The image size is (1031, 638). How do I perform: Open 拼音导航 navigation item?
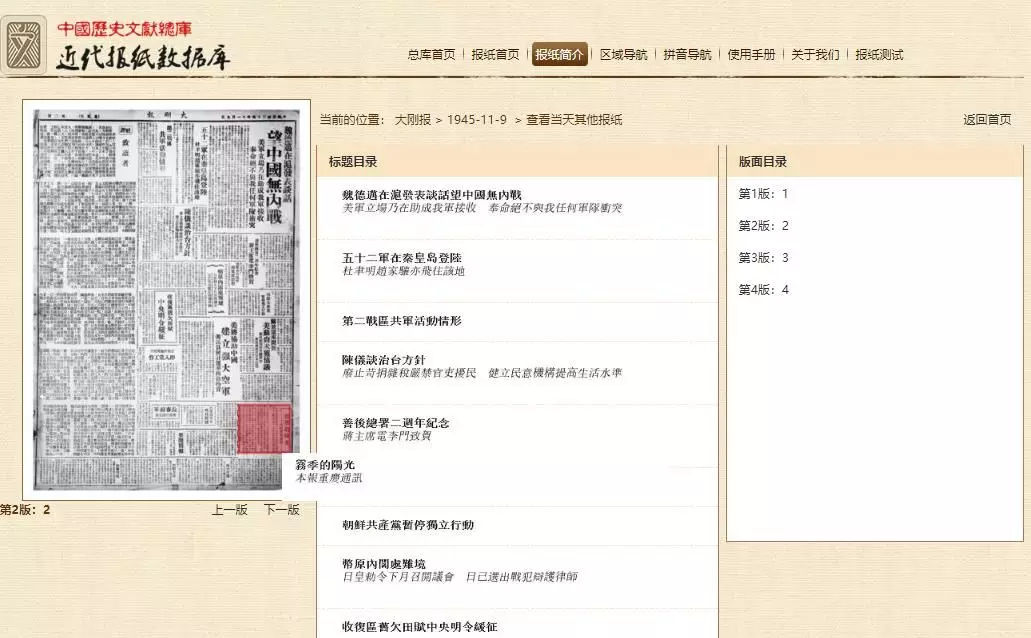(x=687, y=55)
